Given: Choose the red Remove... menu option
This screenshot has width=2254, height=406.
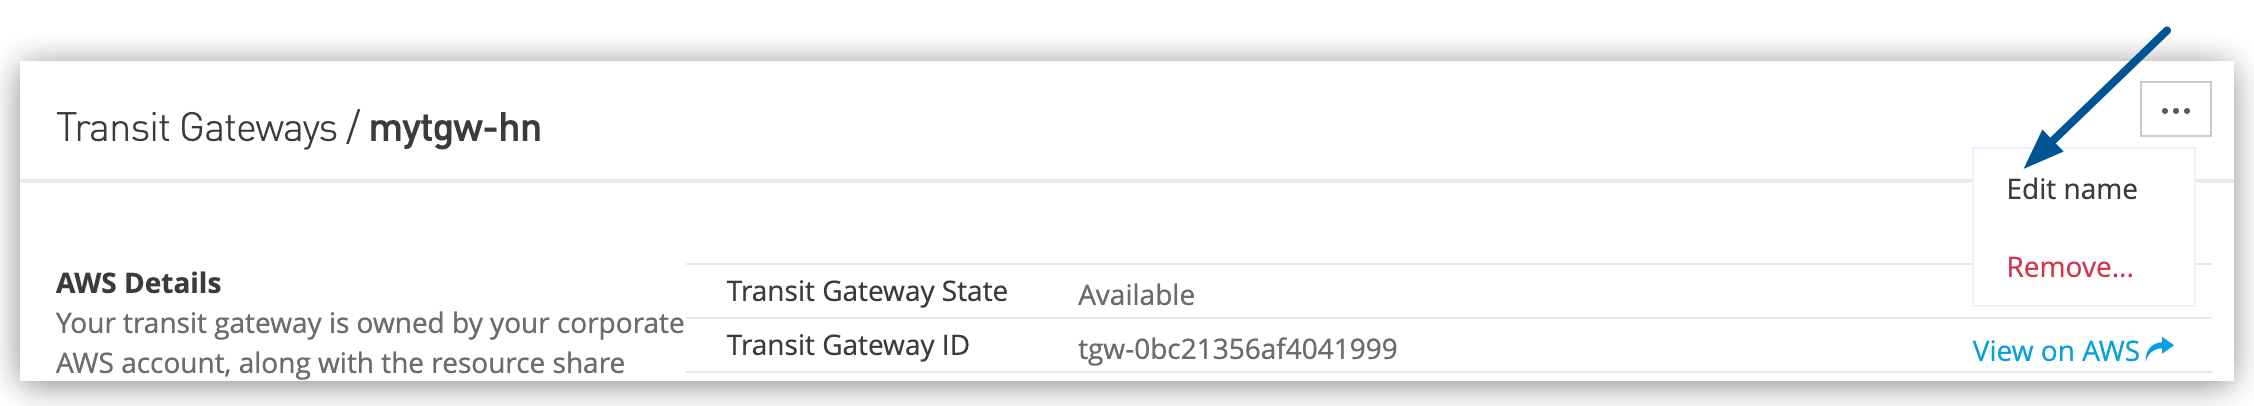Looking at the screenshot, I should point(2069,267).
